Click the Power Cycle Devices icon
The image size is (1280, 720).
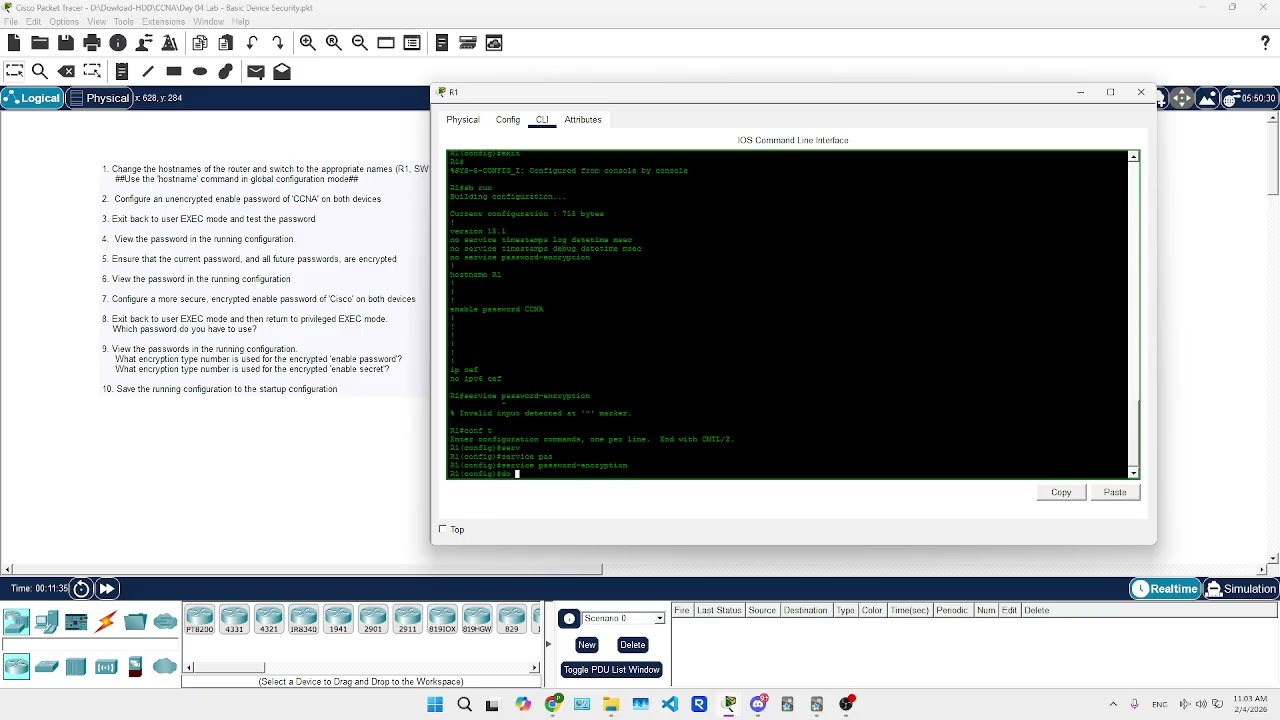82,589
